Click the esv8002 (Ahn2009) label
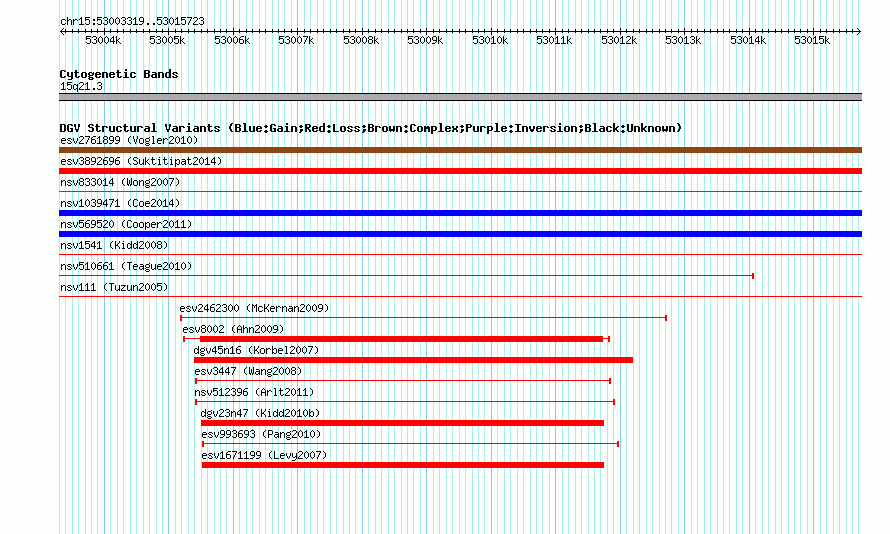Screen dimensions: 890x534 click(233, 329)
